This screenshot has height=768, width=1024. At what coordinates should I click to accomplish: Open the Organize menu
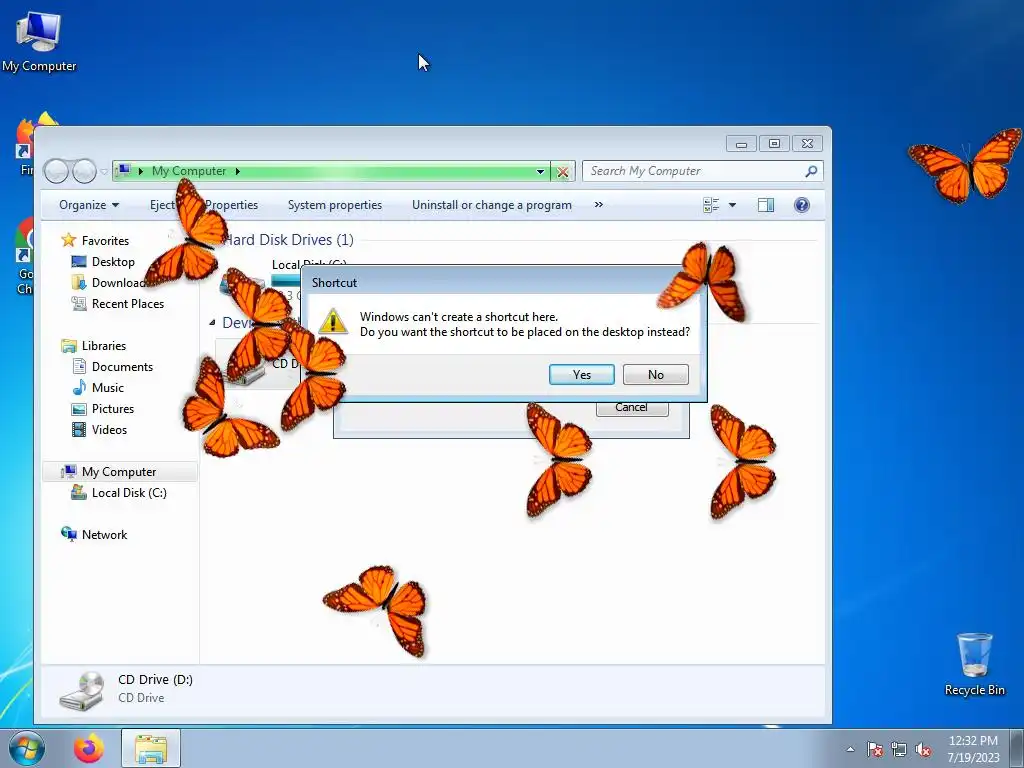coord(89,205)
